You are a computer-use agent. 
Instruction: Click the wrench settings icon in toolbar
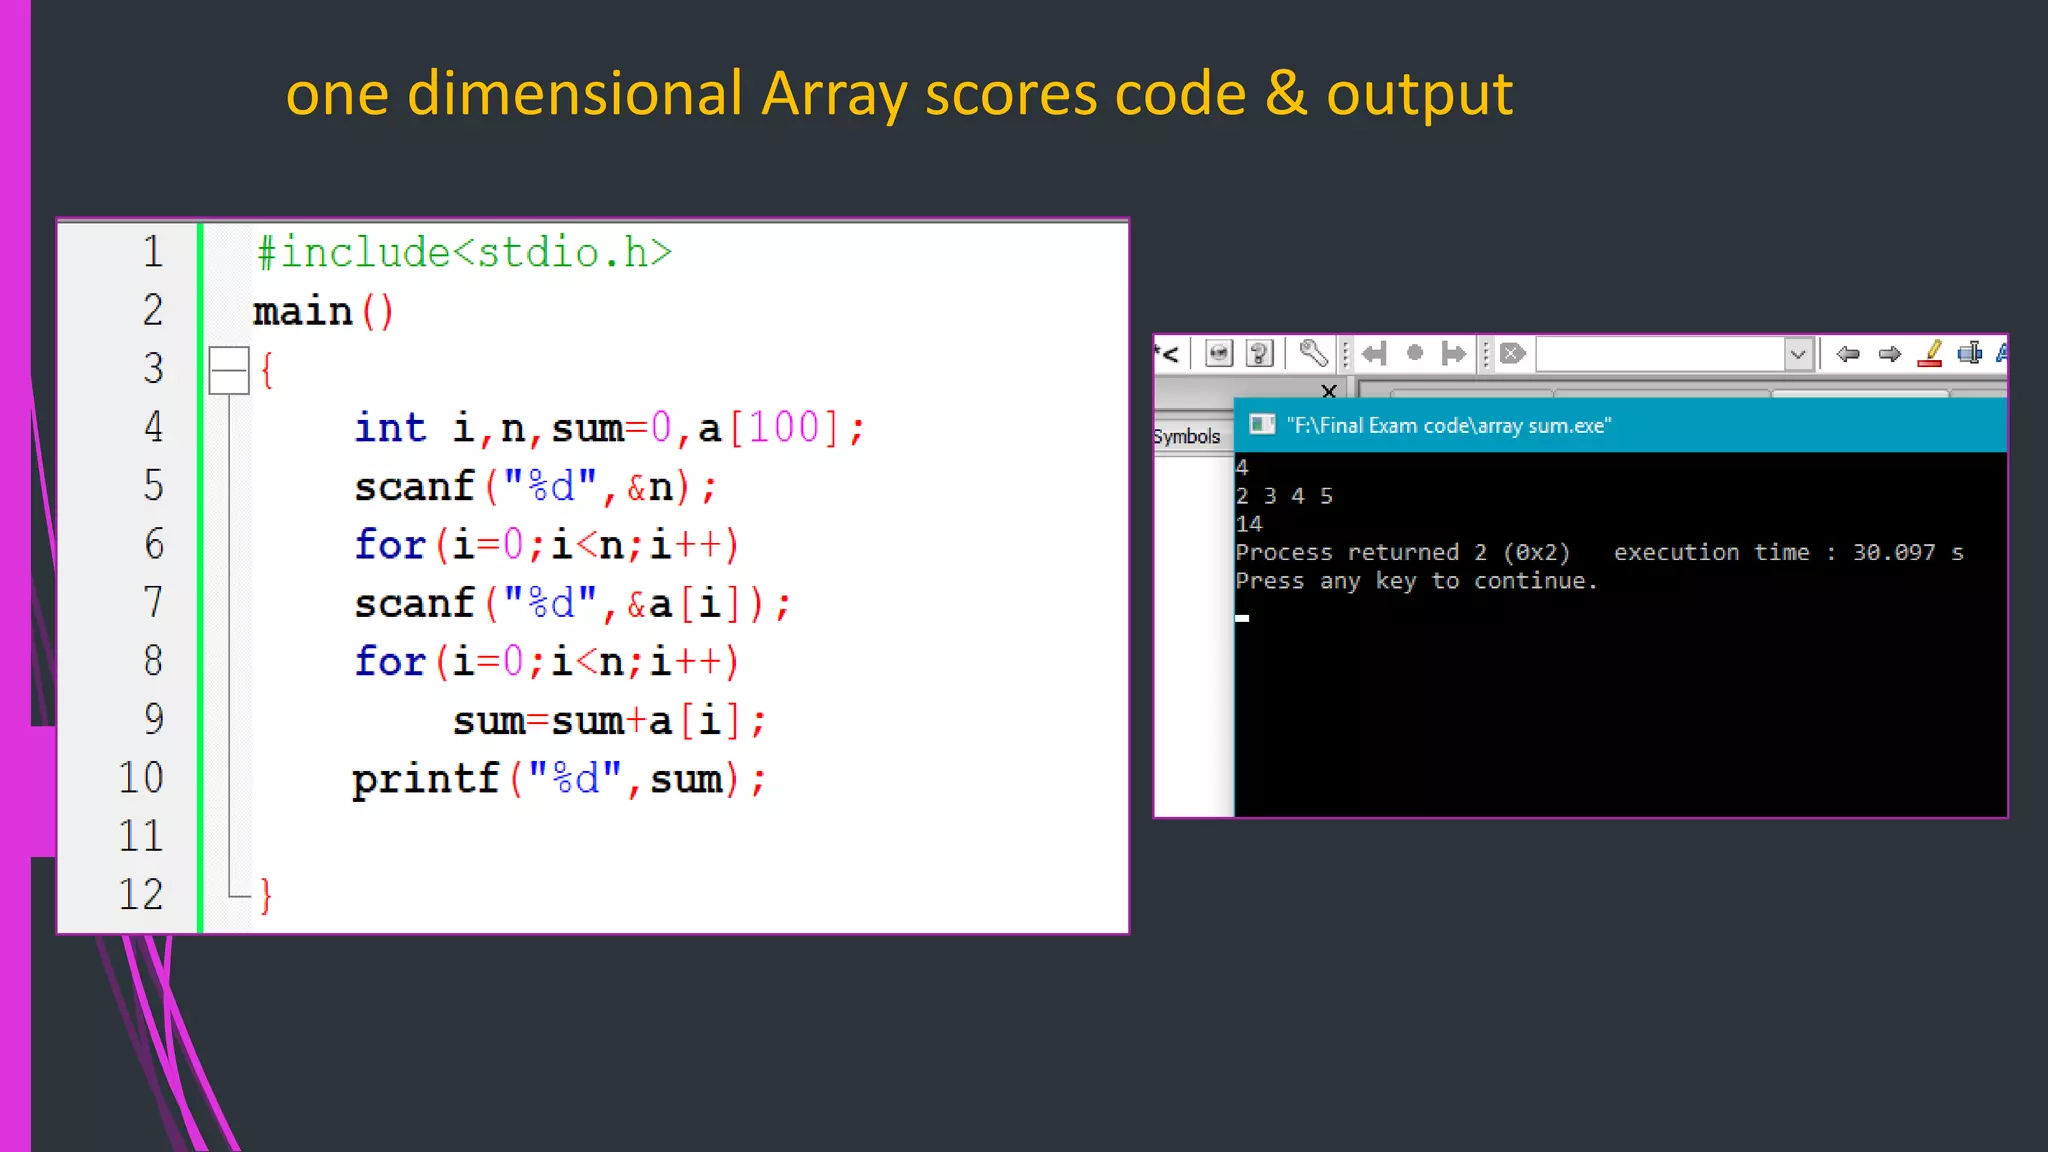point(1312,353)
